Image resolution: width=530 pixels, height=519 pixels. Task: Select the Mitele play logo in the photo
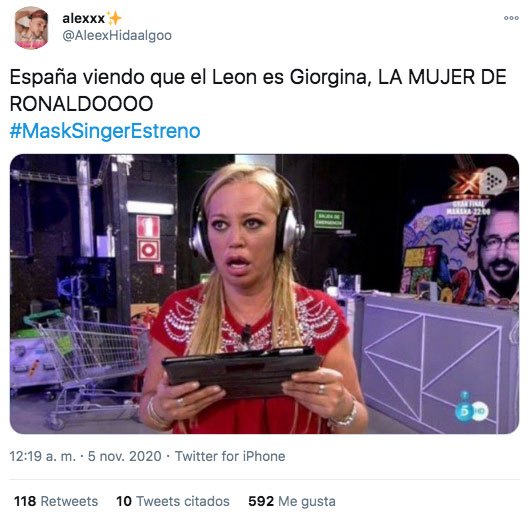click(494, 180)
